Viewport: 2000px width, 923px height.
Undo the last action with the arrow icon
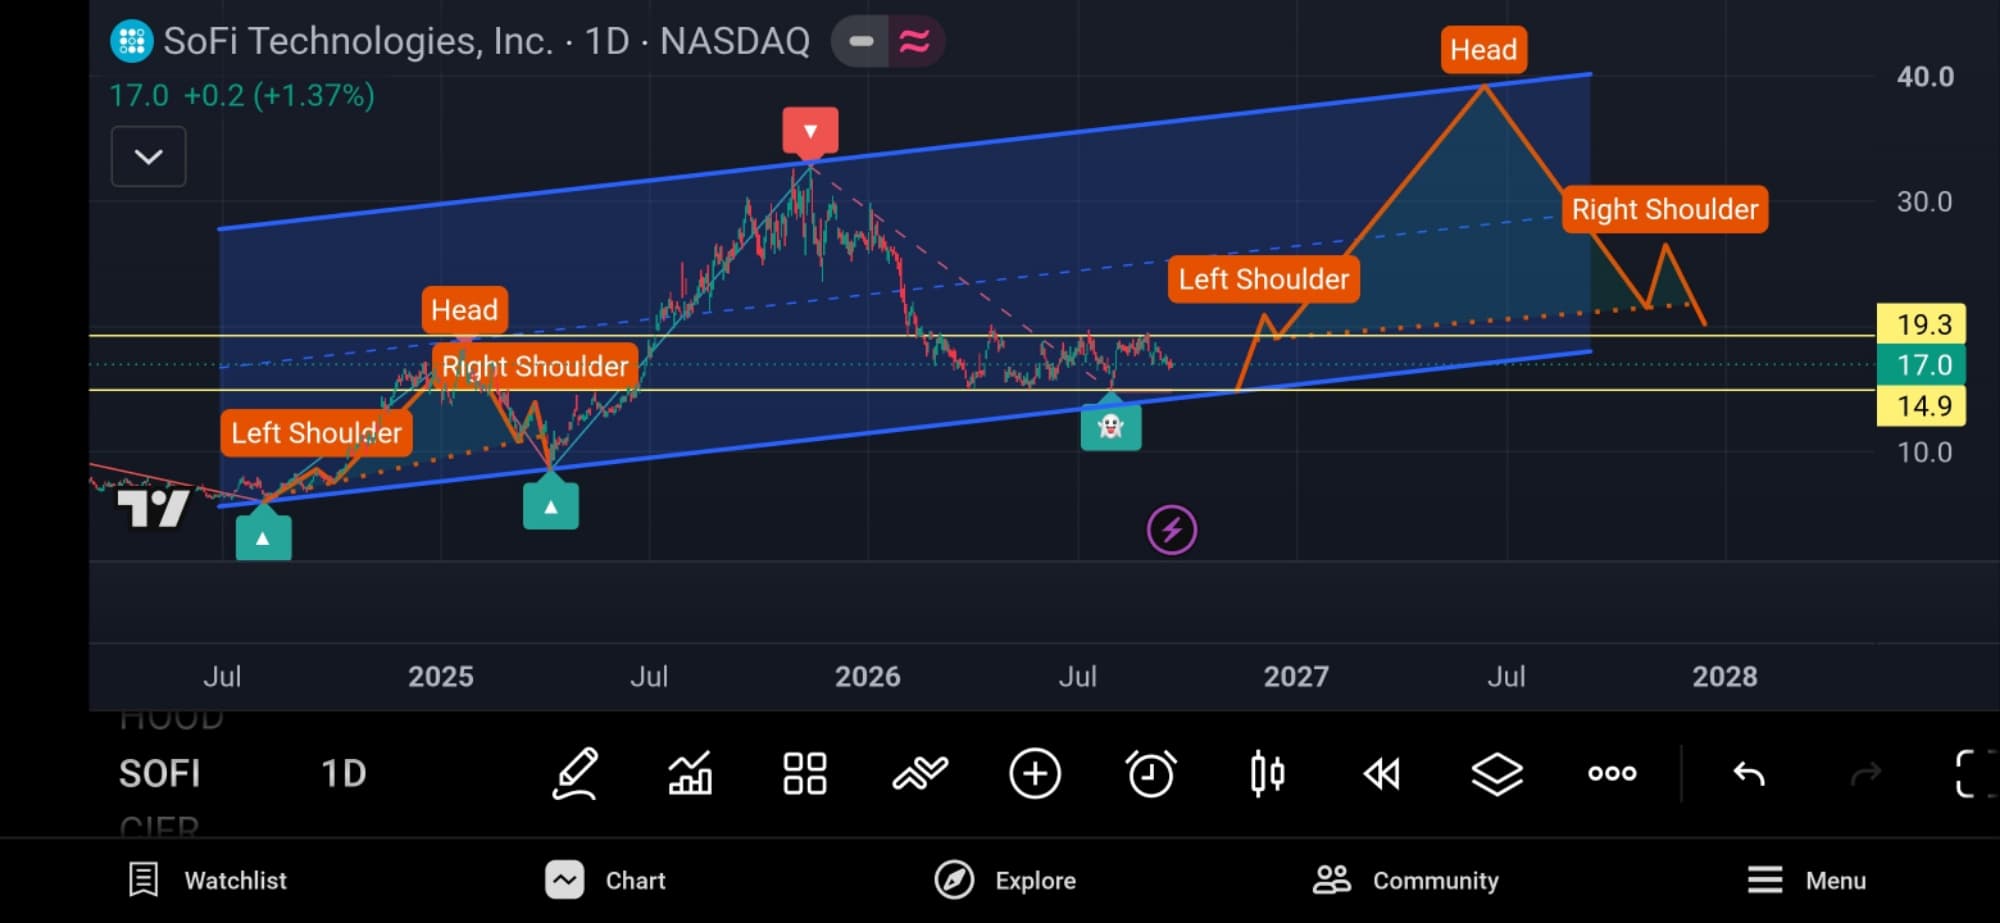click(x=1749, y=773)
